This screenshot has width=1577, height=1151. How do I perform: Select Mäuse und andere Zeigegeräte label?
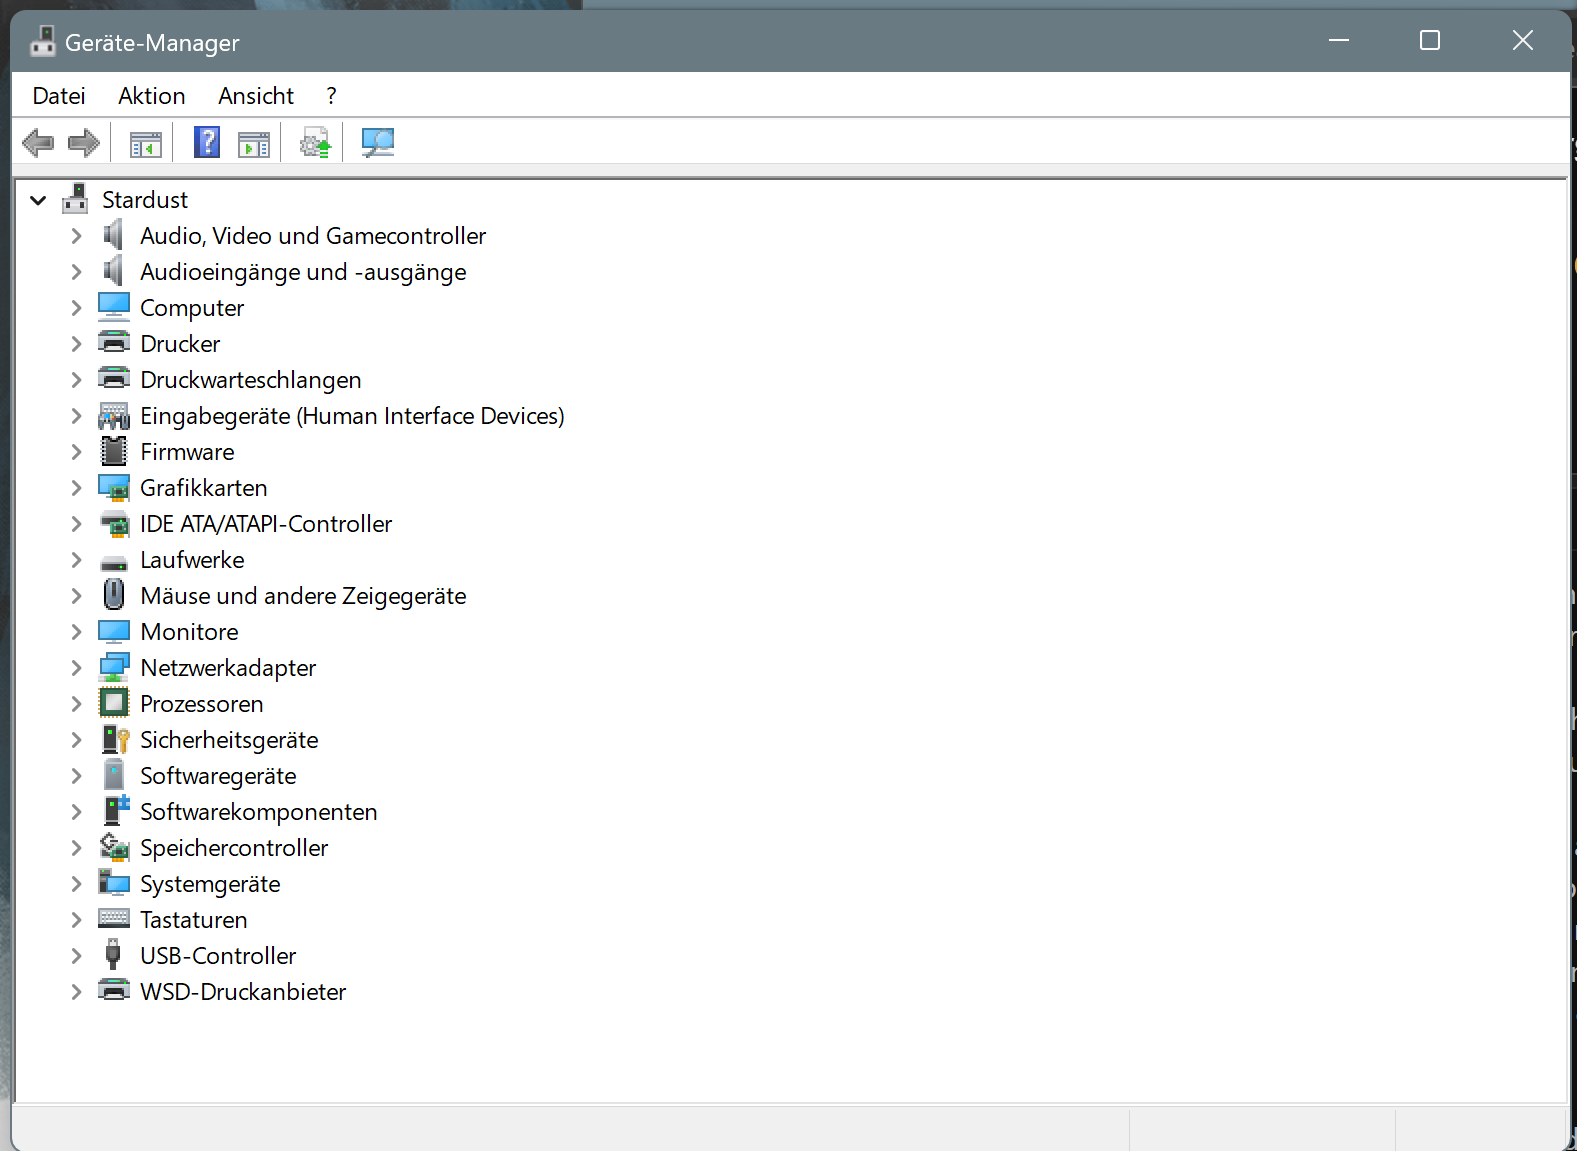tap(303, 596)
